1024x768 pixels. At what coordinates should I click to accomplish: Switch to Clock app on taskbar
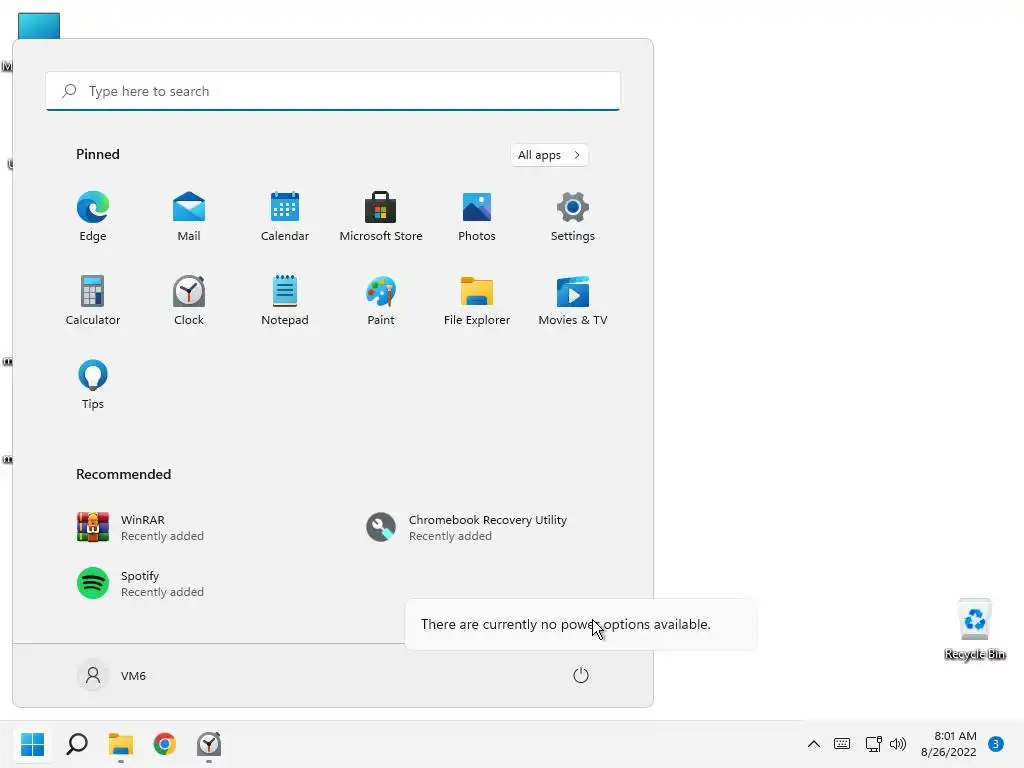point(209,744)
